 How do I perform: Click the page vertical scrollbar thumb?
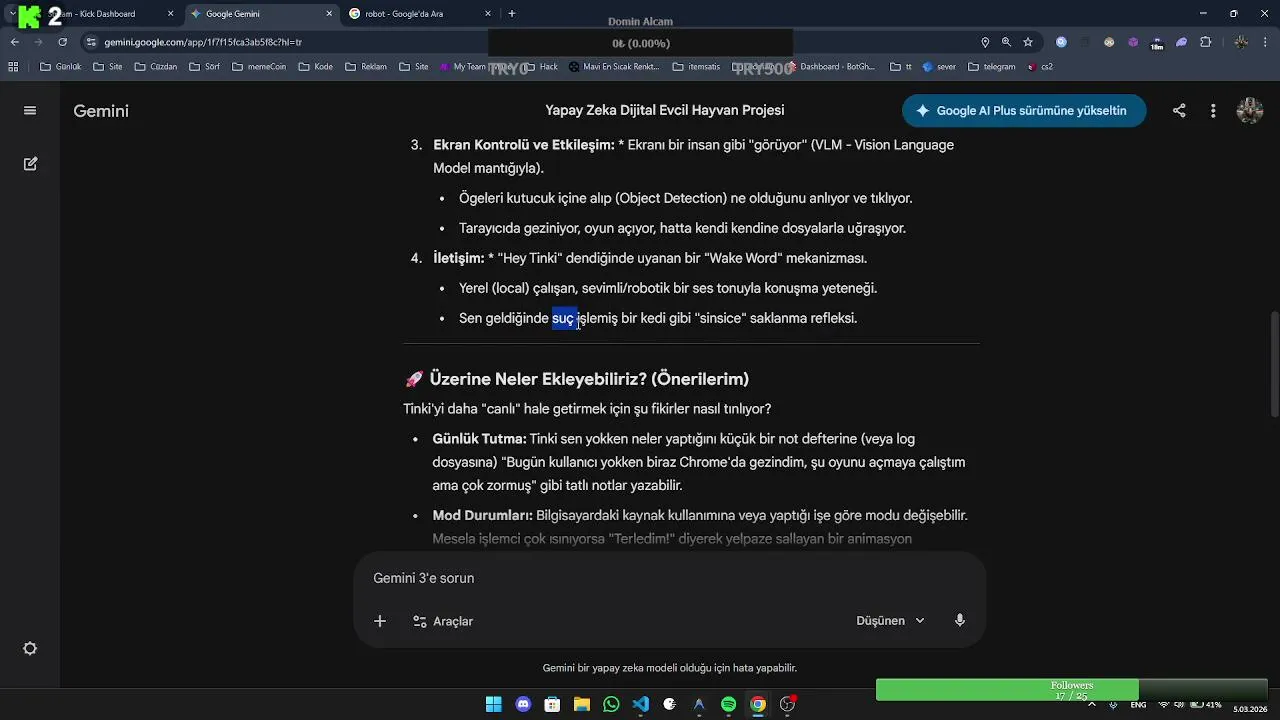[1274, 365]
